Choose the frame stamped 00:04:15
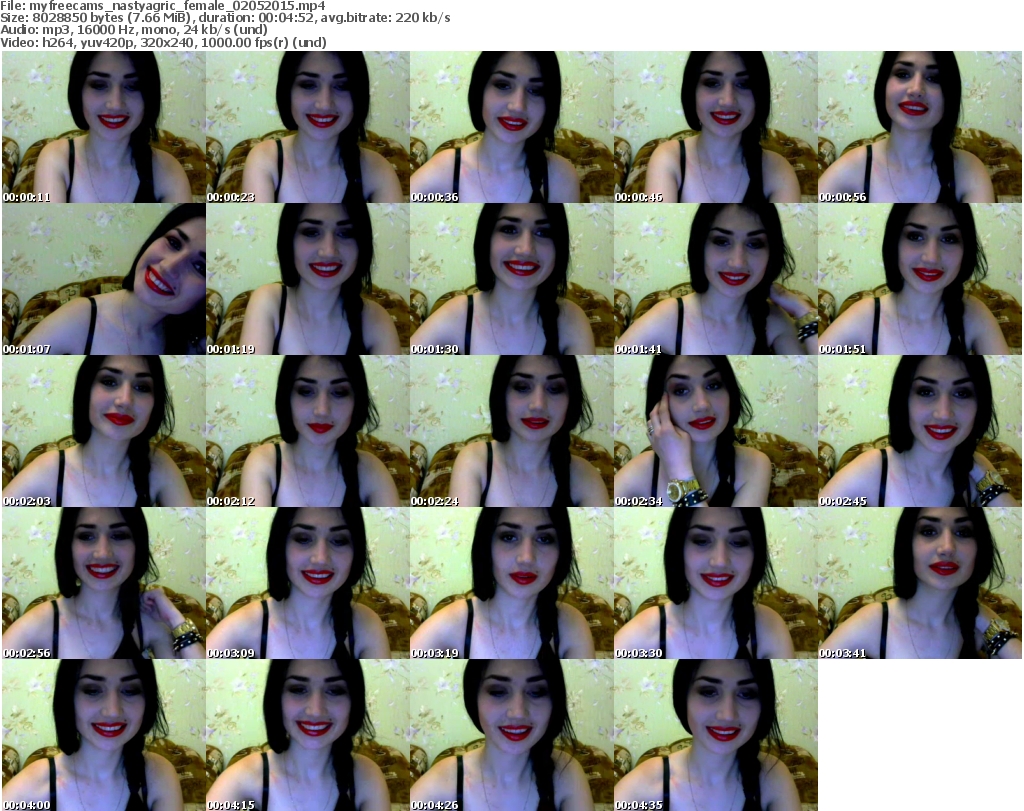This screenshot has width=1024, height=811. click(x=308, y=735)
